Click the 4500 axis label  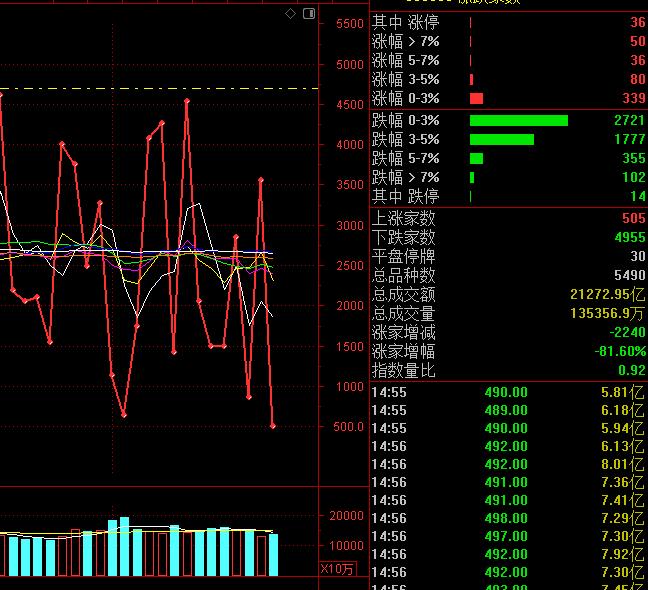click(350, 105)
